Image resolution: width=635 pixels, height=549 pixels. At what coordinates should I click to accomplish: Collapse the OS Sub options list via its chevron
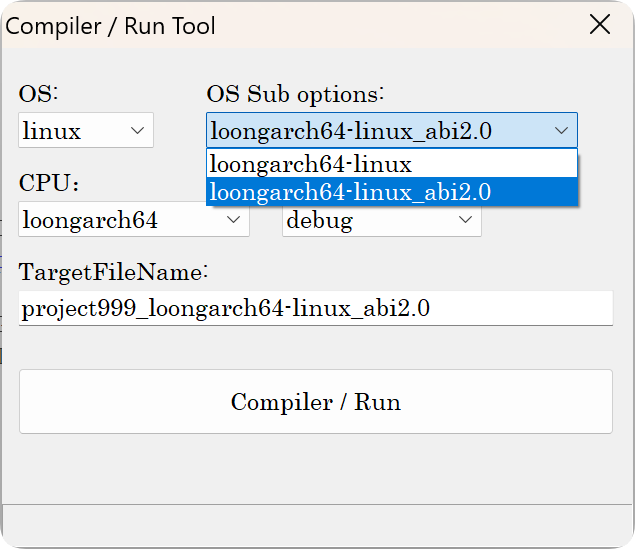(x=561, y=131)
